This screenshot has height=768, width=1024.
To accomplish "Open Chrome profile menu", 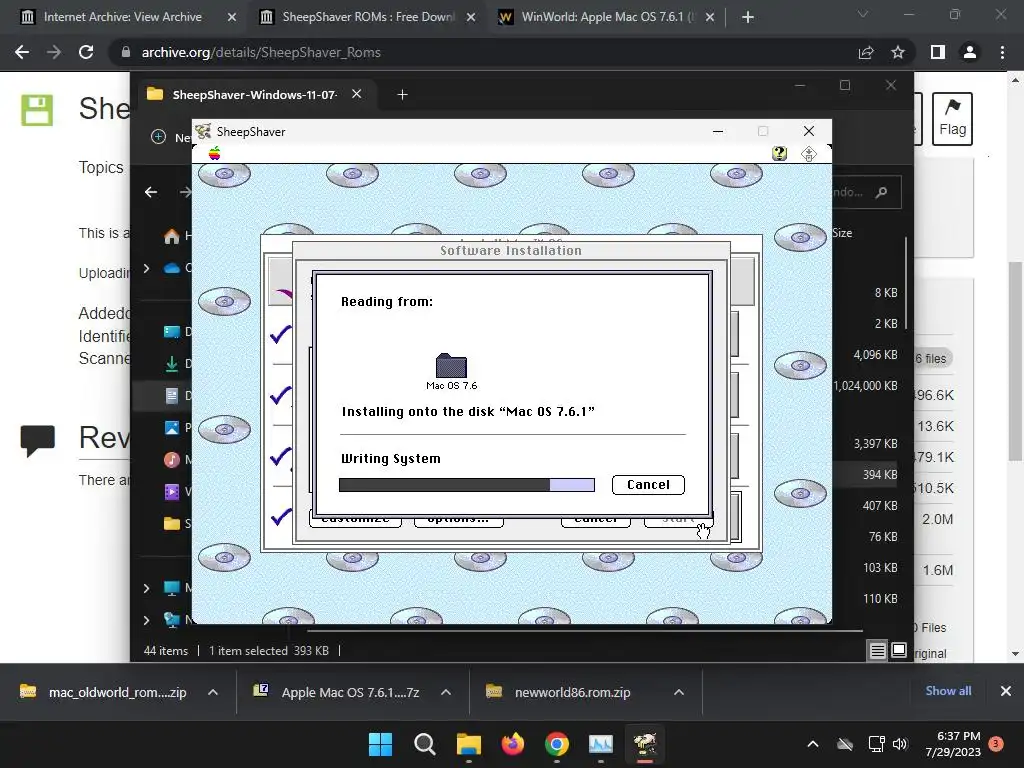I will point(970,52).
